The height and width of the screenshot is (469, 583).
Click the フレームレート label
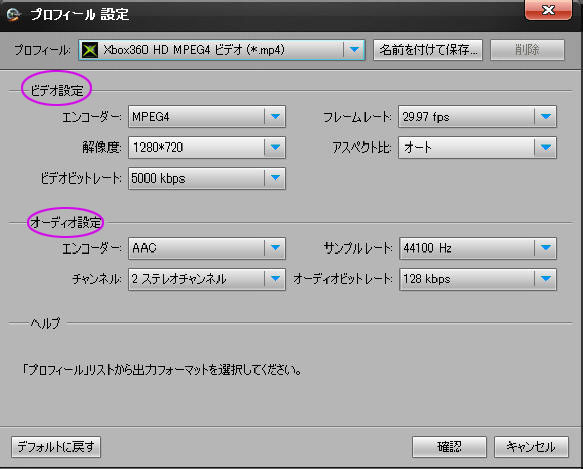pyautogui.click(x=357, y=117)
